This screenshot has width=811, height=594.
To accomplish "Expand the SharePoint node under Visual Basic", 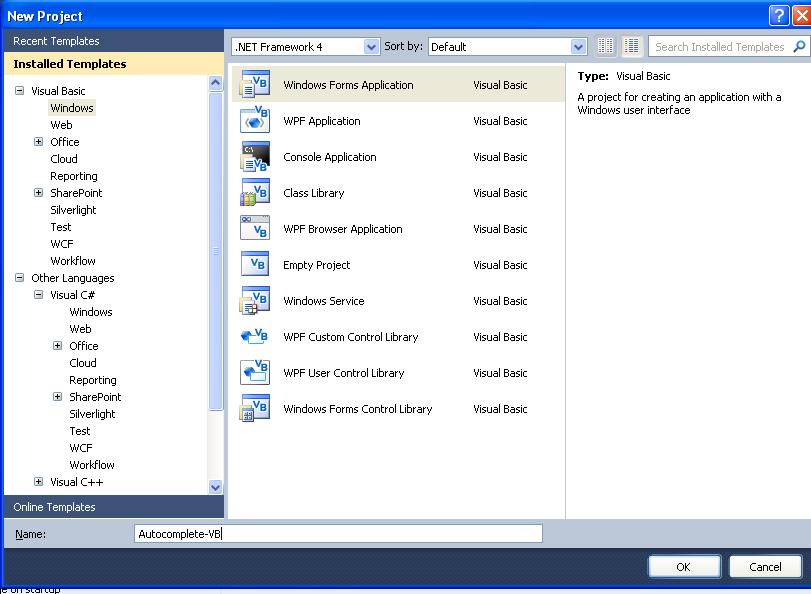I will (x=38, y=192).
